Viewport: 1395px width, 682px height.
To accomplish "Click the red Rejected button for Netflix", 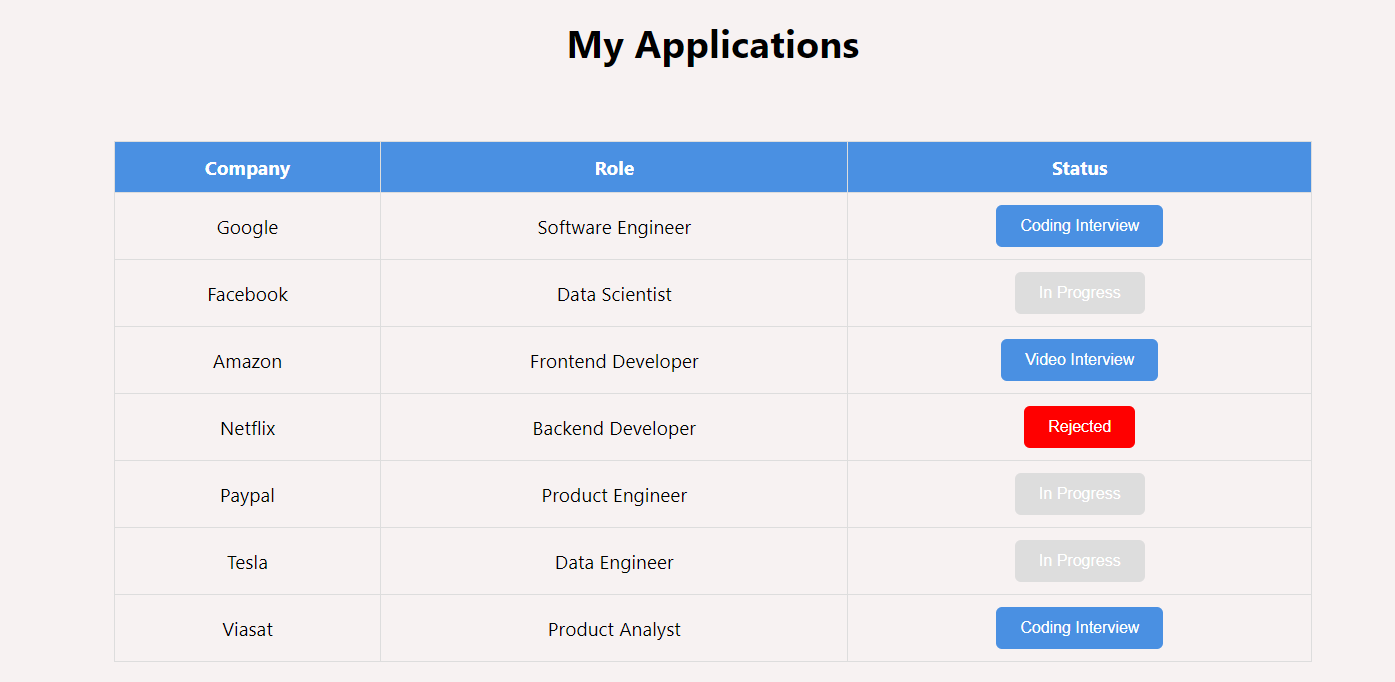I will pyautogui.click(x=1079, y=427).
